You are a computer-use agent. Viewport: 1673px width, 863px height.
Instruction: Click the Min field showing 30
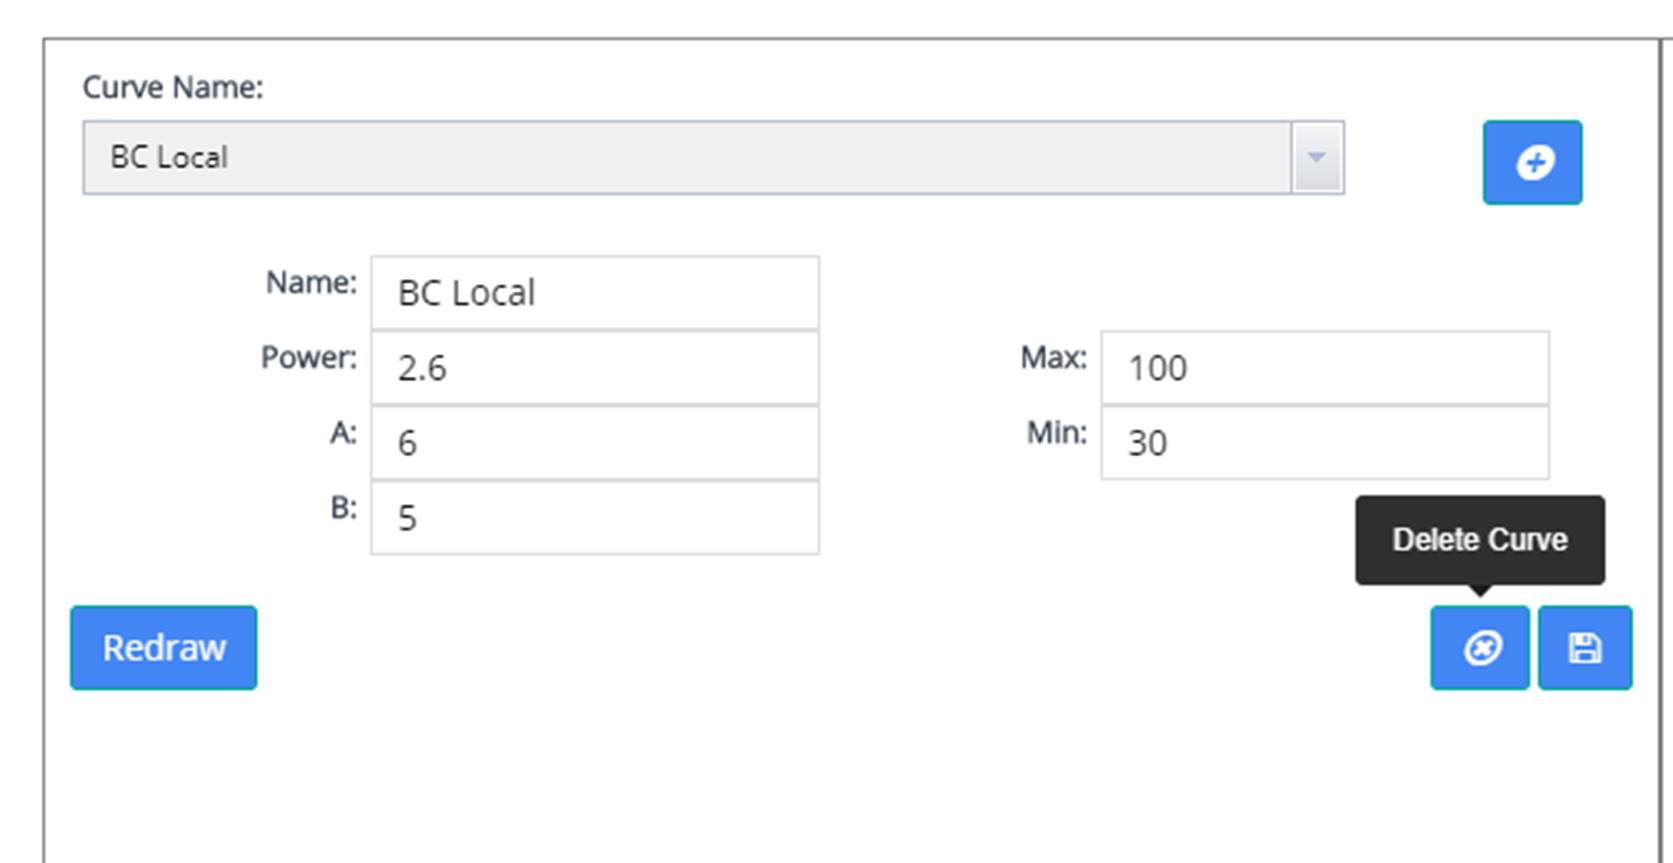coord(1325,443)
